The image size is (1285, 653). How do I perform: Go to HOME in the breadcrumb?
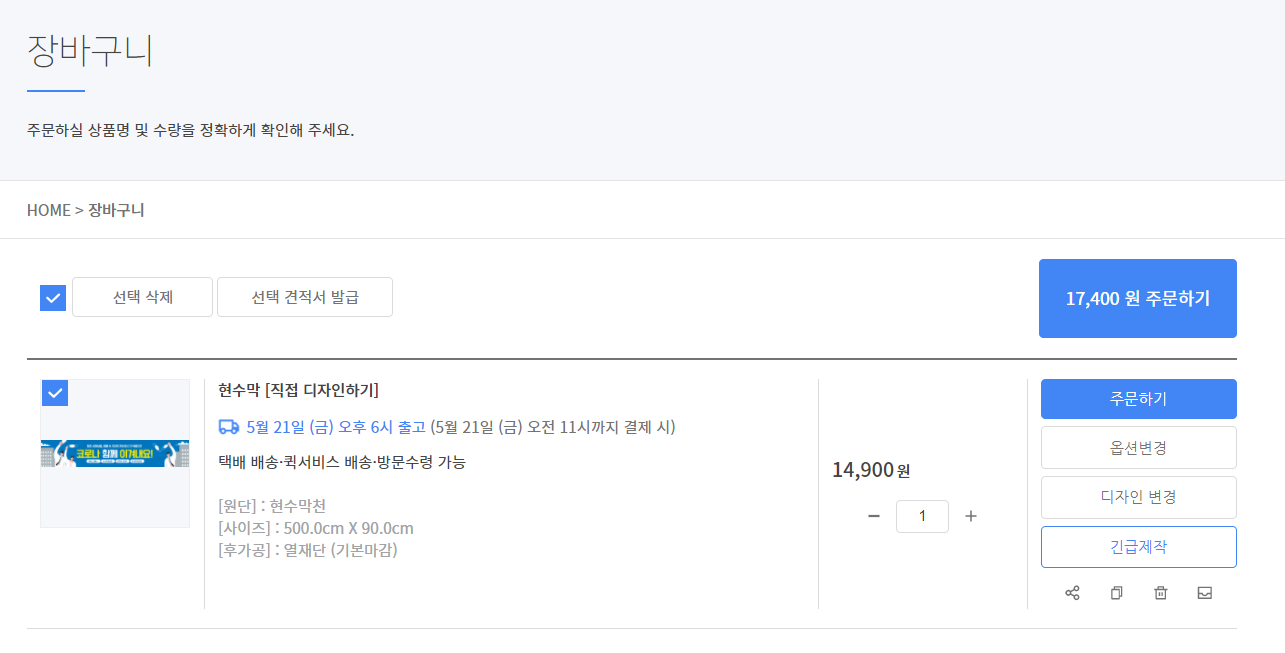pos(49,210)
